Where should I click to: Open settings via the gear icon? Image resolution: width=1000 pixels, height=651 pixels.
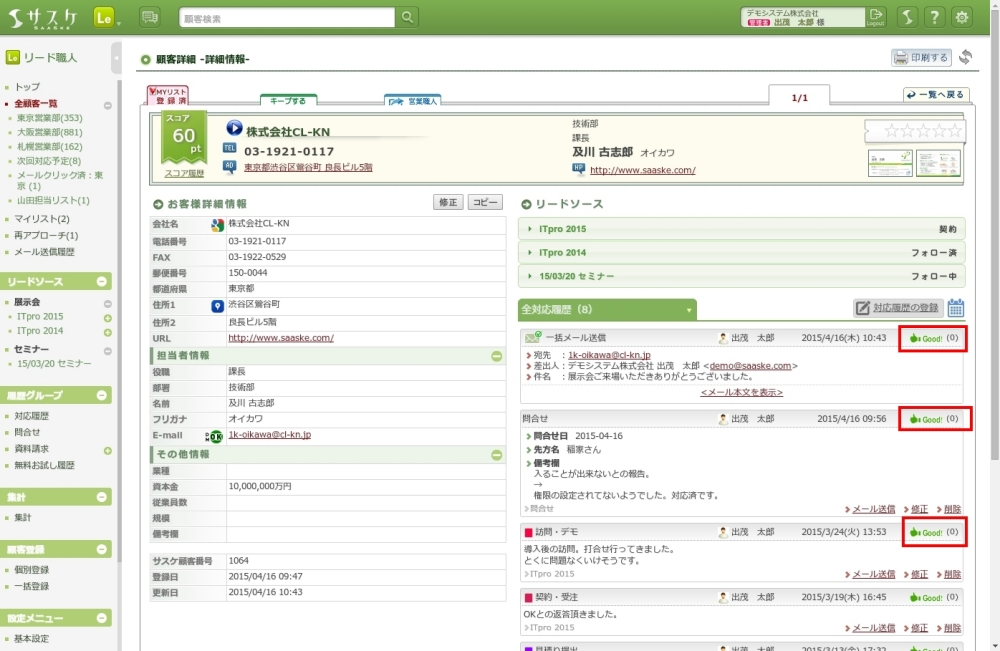click(x=962, y=17)
